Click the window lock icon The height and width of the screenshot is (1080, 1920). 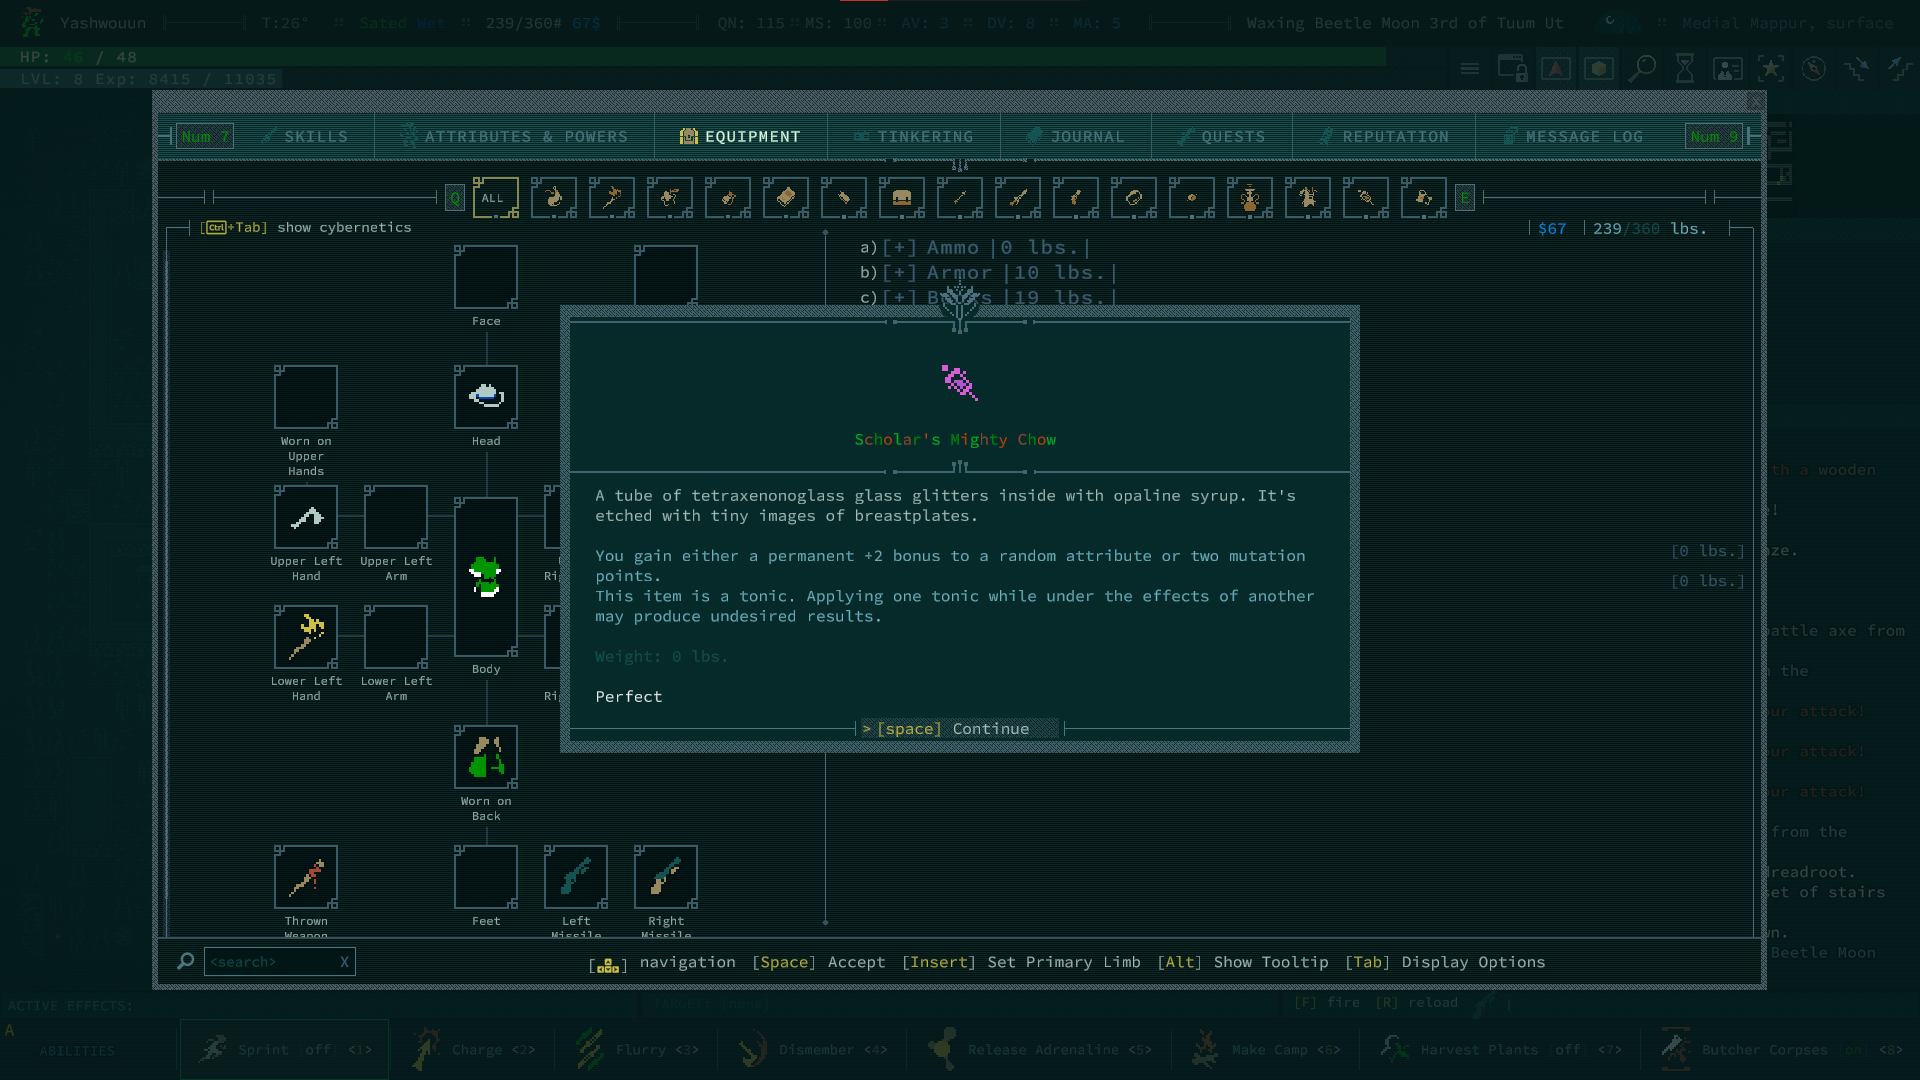click(1512, 69)
